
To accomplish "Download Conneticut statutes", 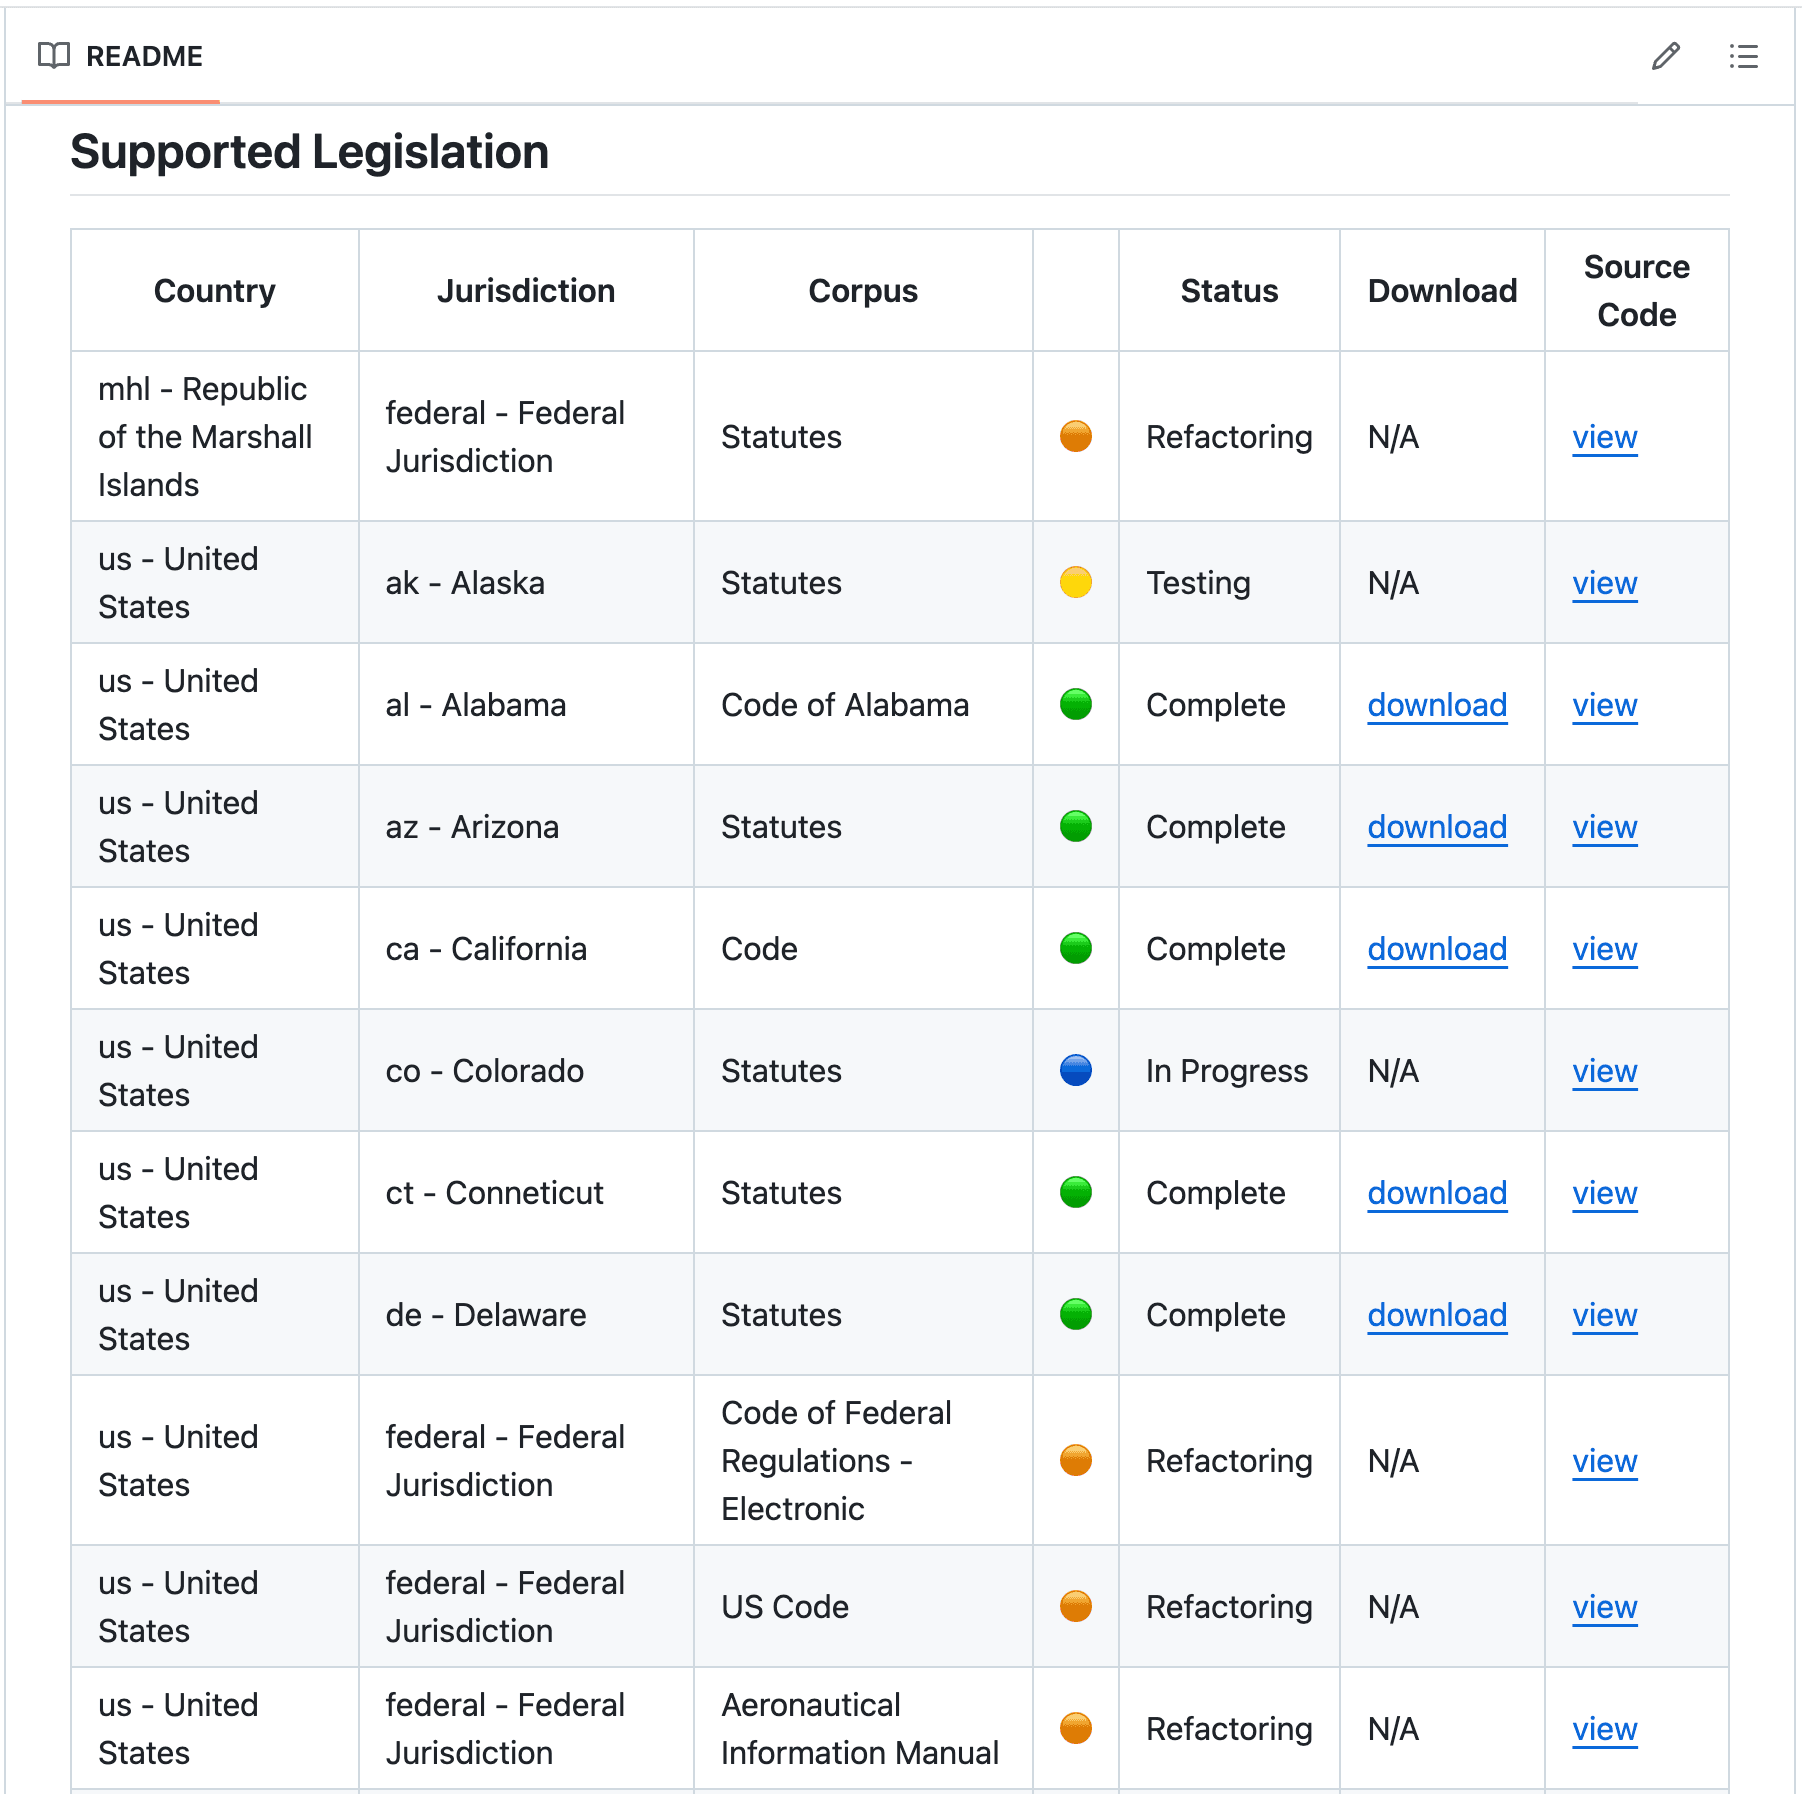I will pyautogui.click(x=1437, y=1193).
